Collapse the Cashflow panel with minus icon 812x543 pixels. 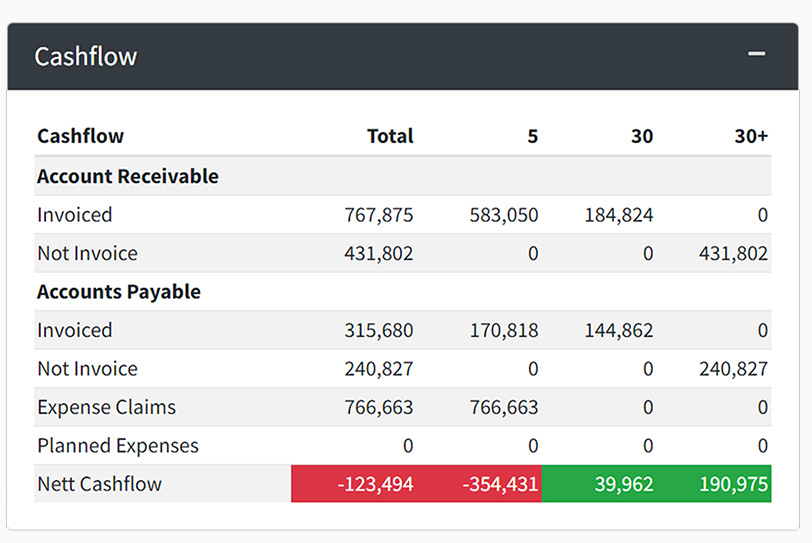[x=757, y=54]
